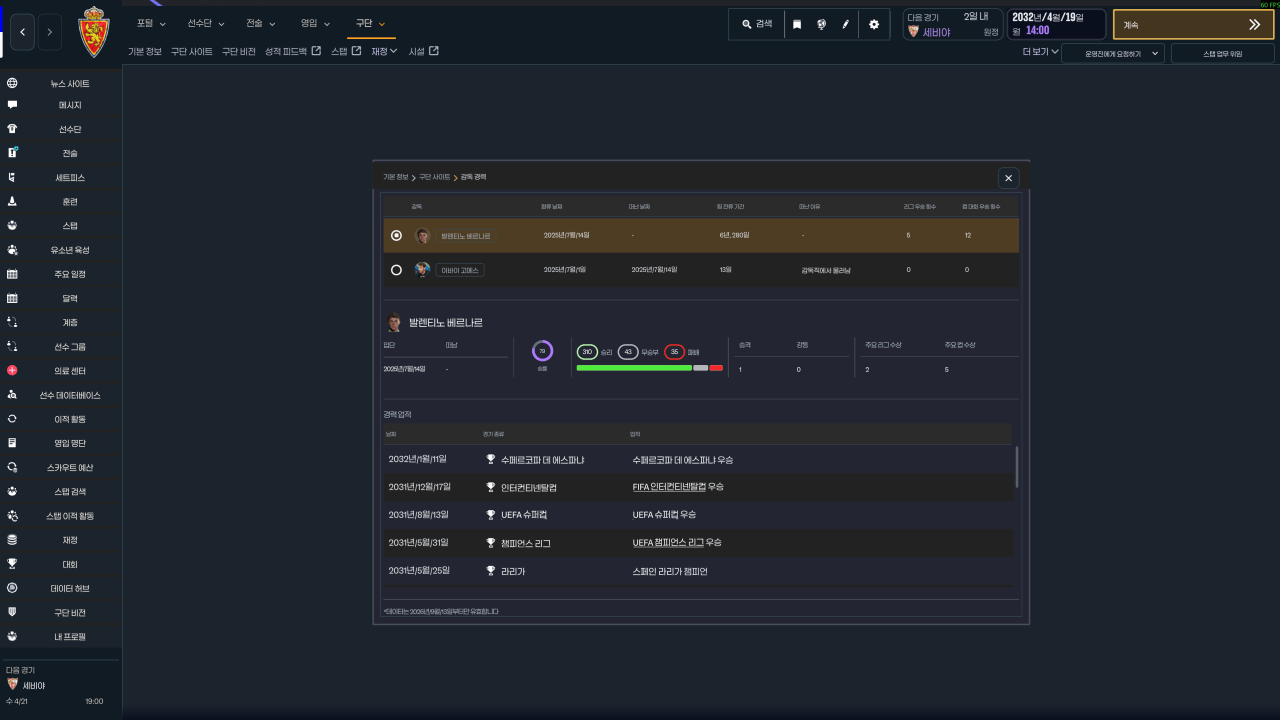Switch to the 구단 비전 tab

click(x=239, y=51)
